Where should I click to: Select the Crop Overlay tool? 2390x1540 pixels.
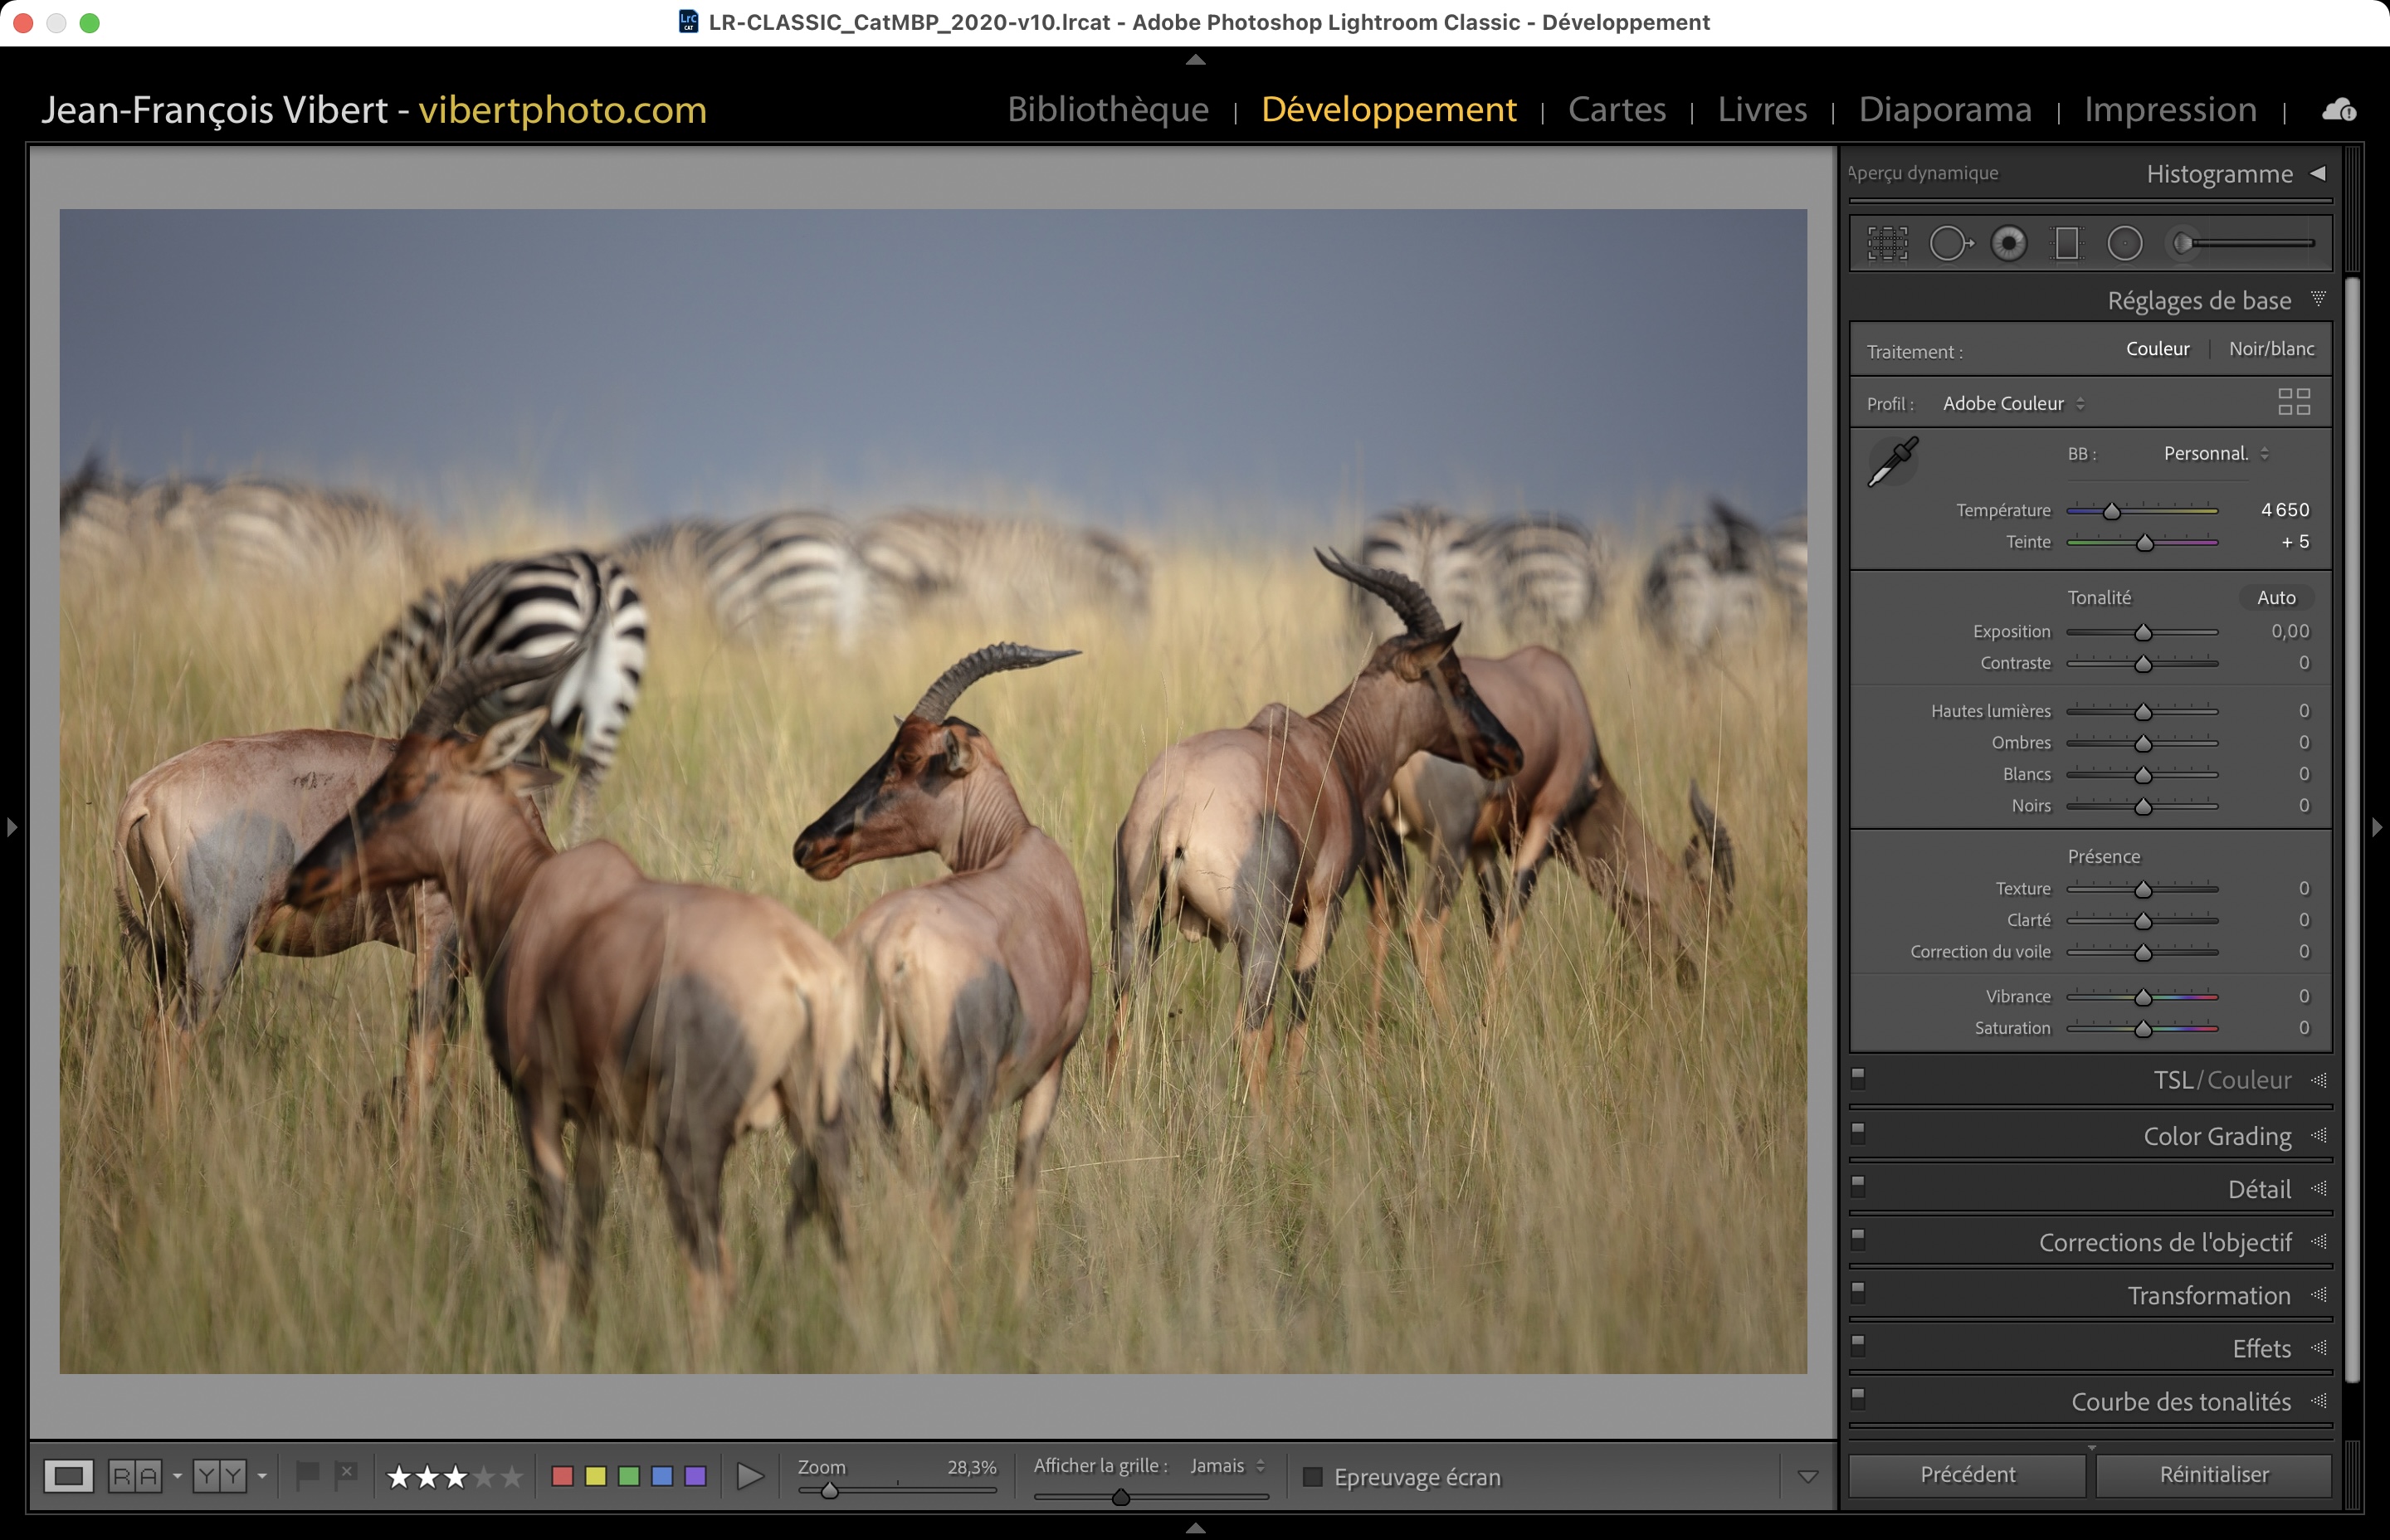1887,243
